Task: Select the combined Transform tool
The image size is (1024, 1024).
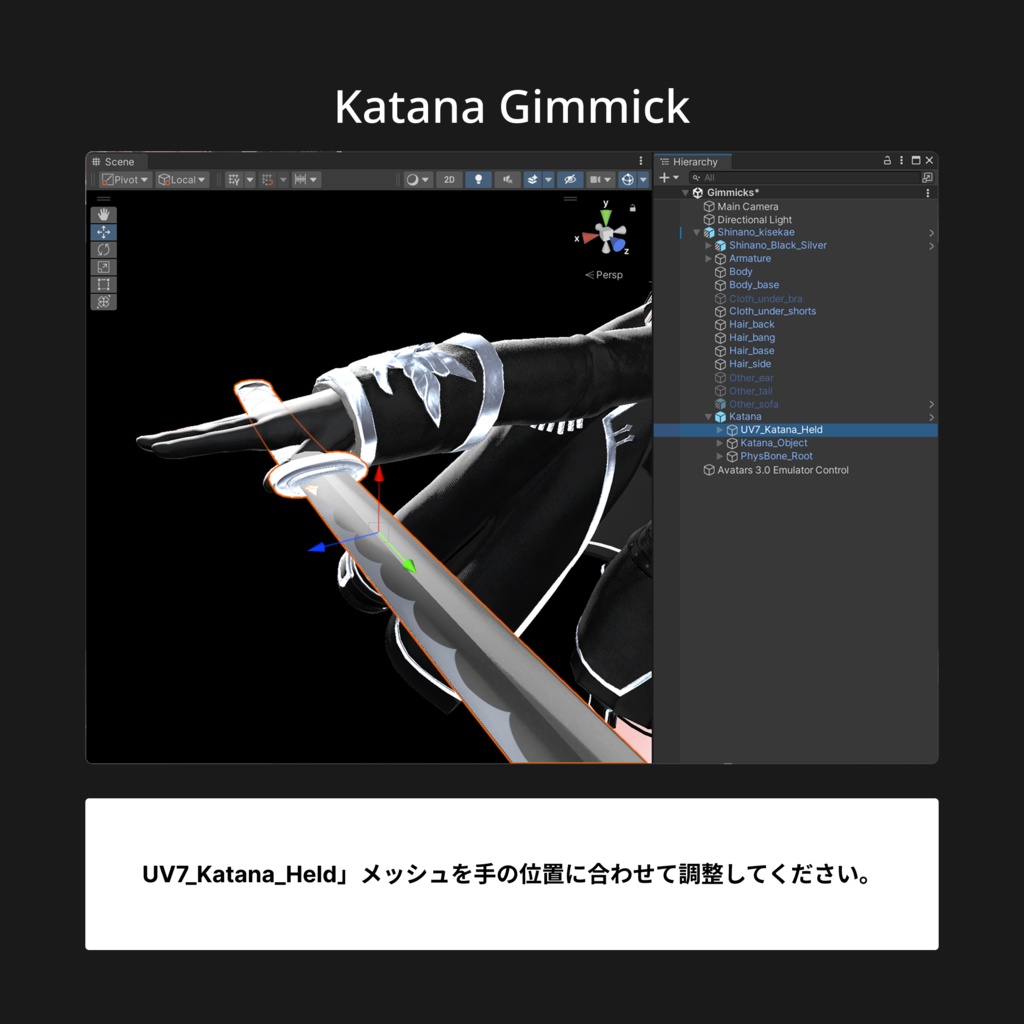Action: (103, 302)
